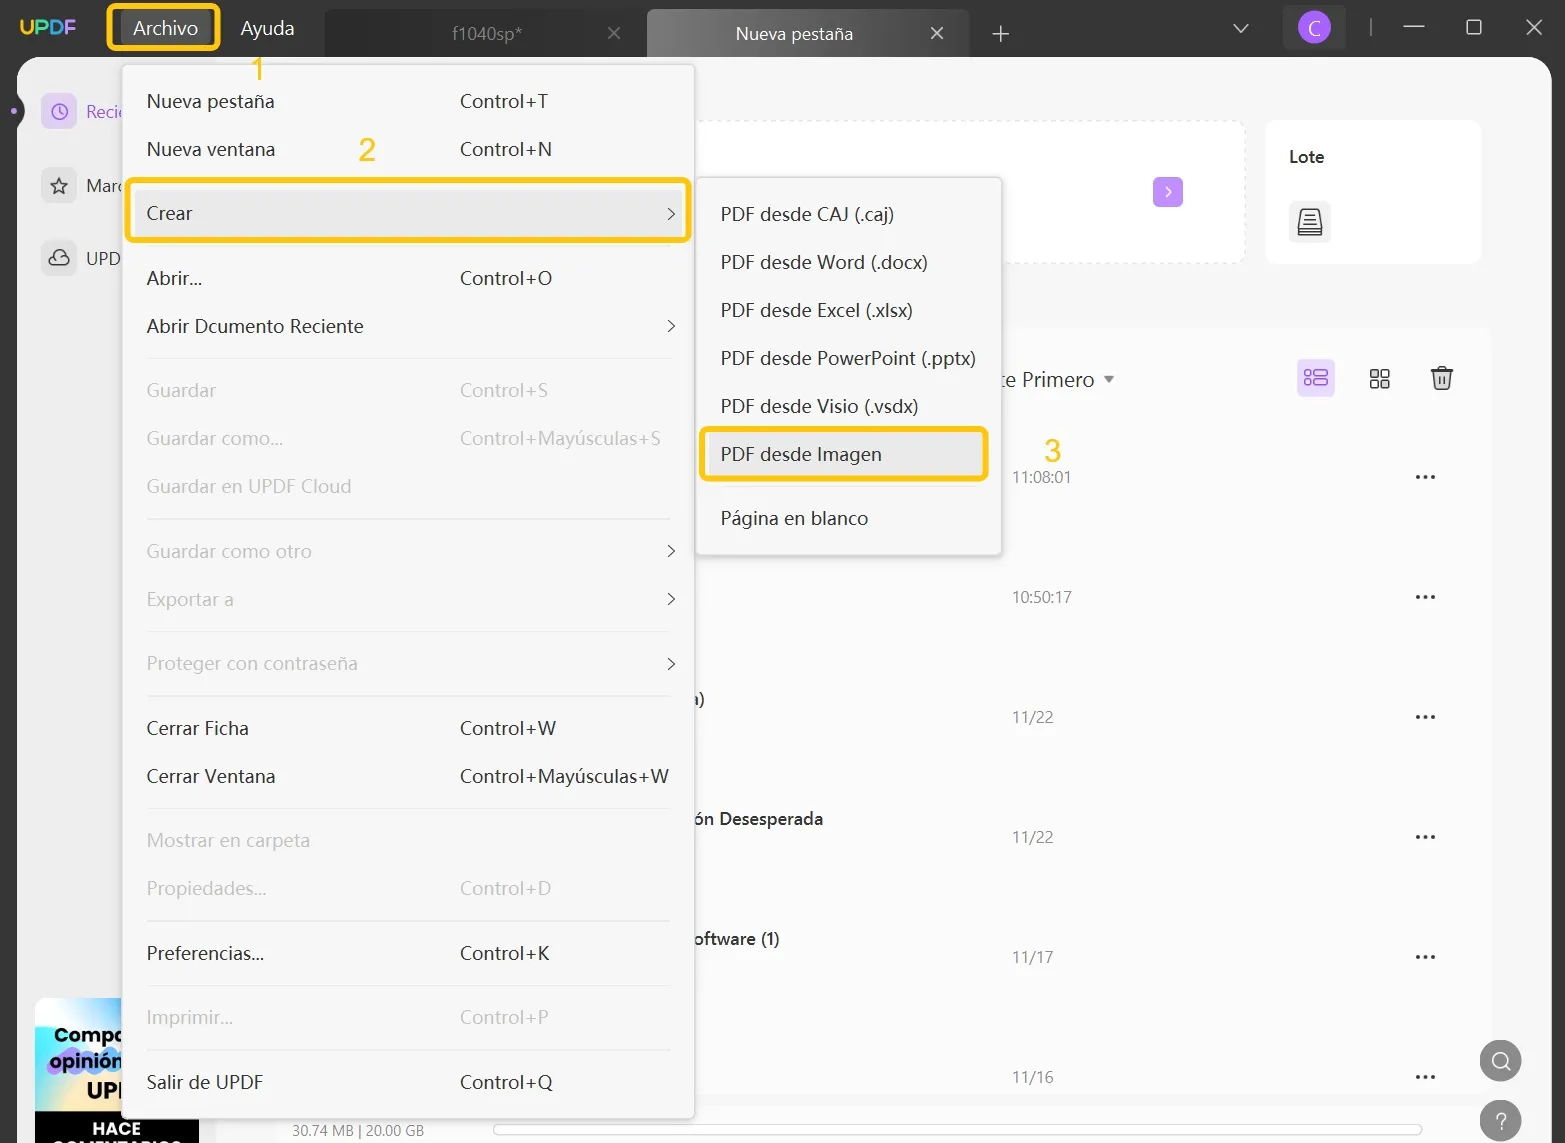Expand Guardar como otro submenu
The height and width of the screenshot is (1143, 1565).
[x=408, y=551]
